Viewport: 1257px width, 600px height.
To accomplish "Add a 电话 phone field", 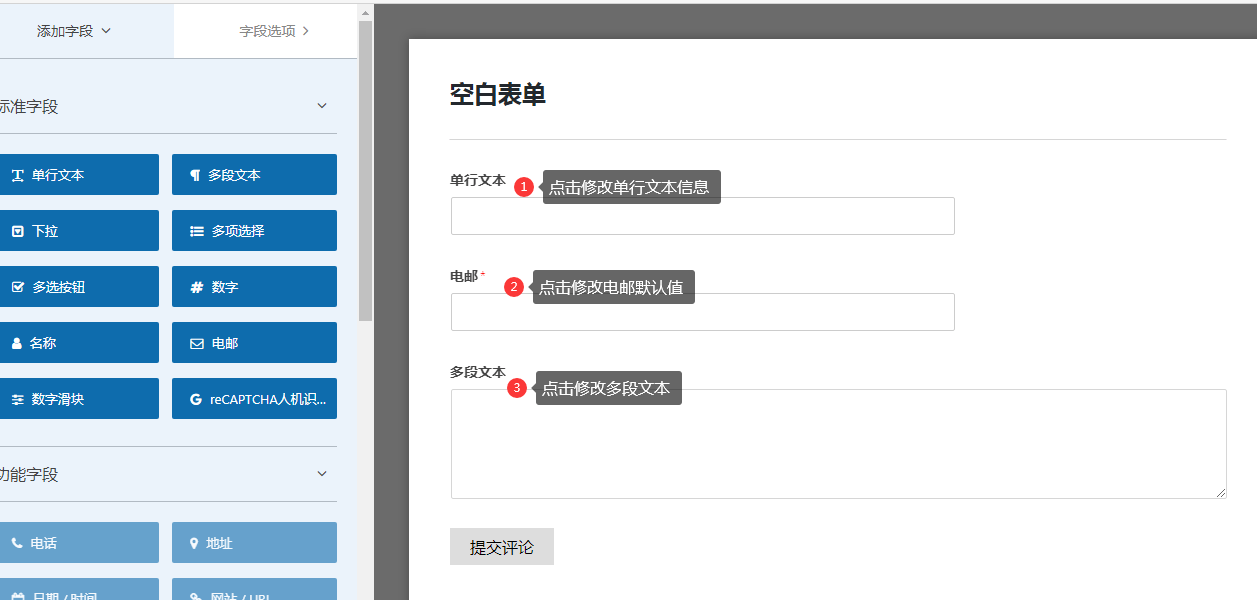I will [x=78, y=543].
